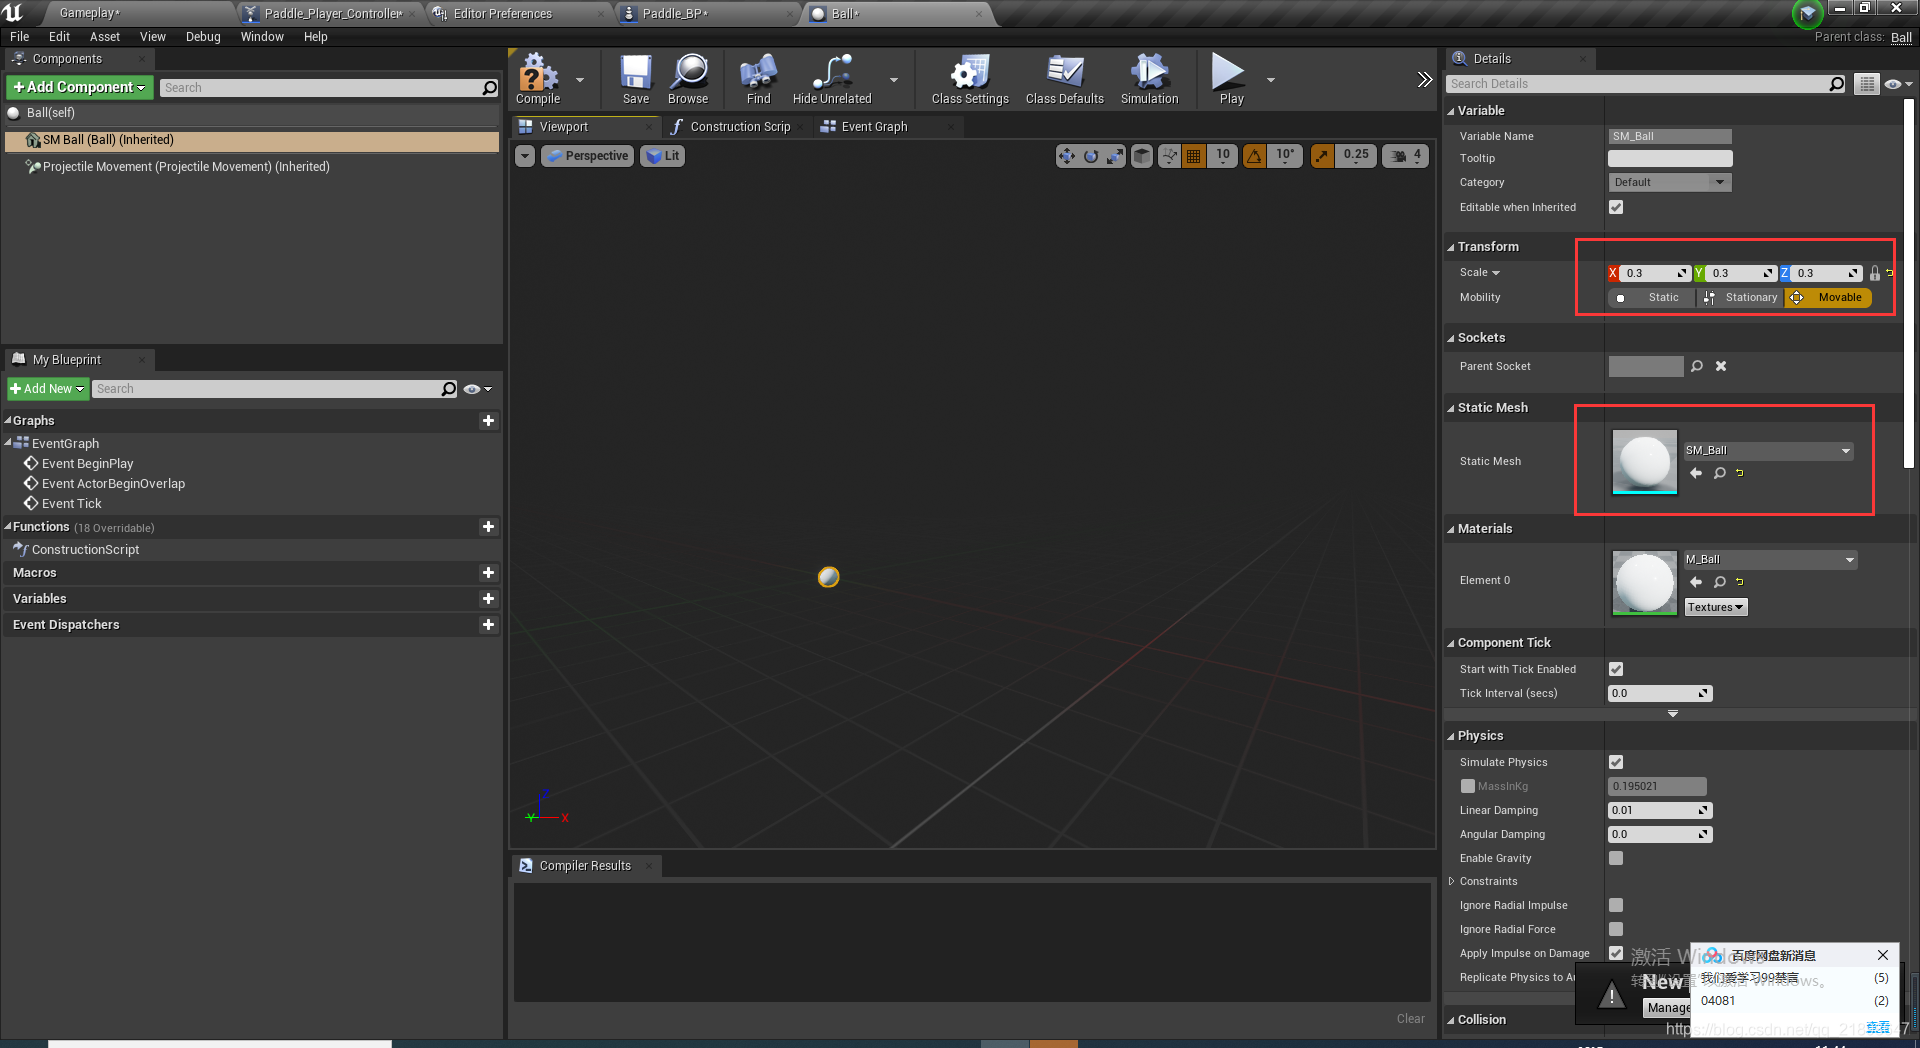
Task: Uncheck Start with Tick Enabled
Action: pyautogui.click(x=1616, y=669)
